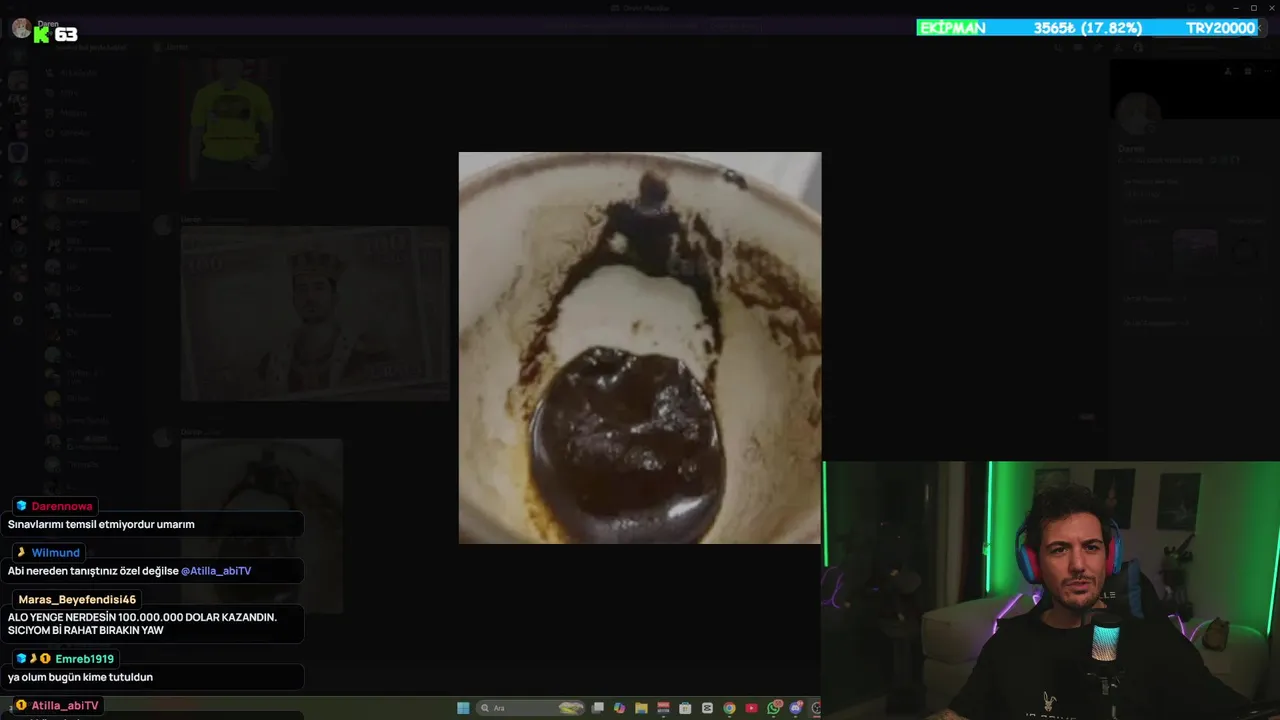Click the green Kick logo overlay
The width and height of the screenshot is (1280, 720).
click(x=41, y=34)
